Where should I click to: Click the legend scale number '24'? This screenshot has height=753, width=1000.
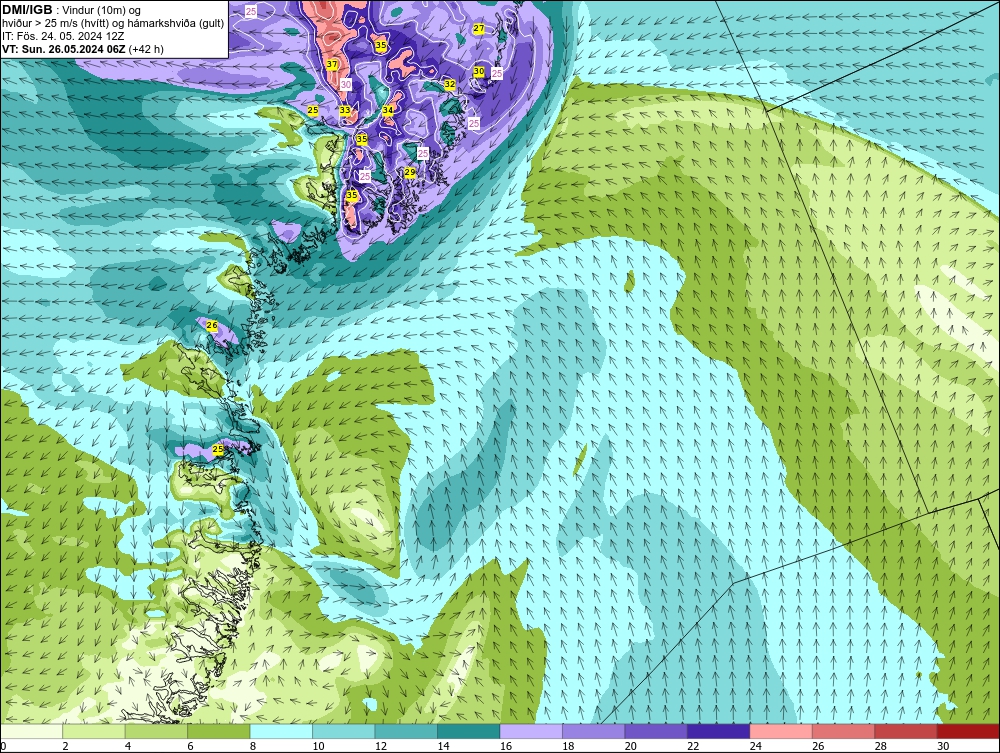coord(756,746)
